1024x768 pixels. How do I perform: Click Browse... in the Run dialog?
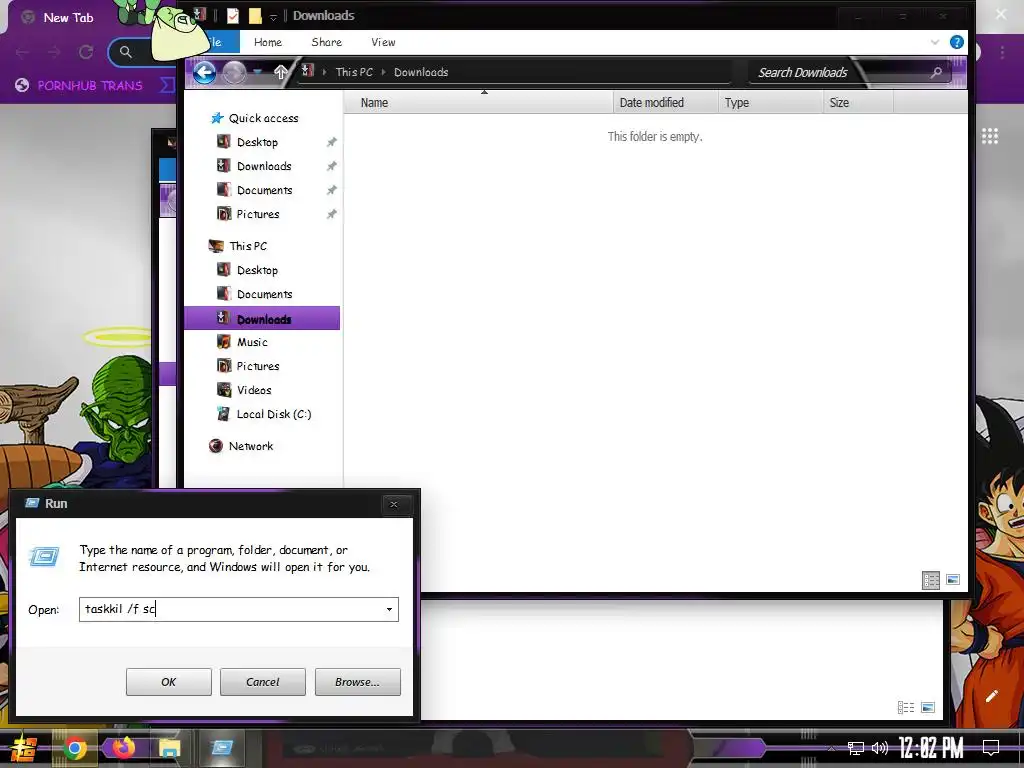(x=357, y=682)
